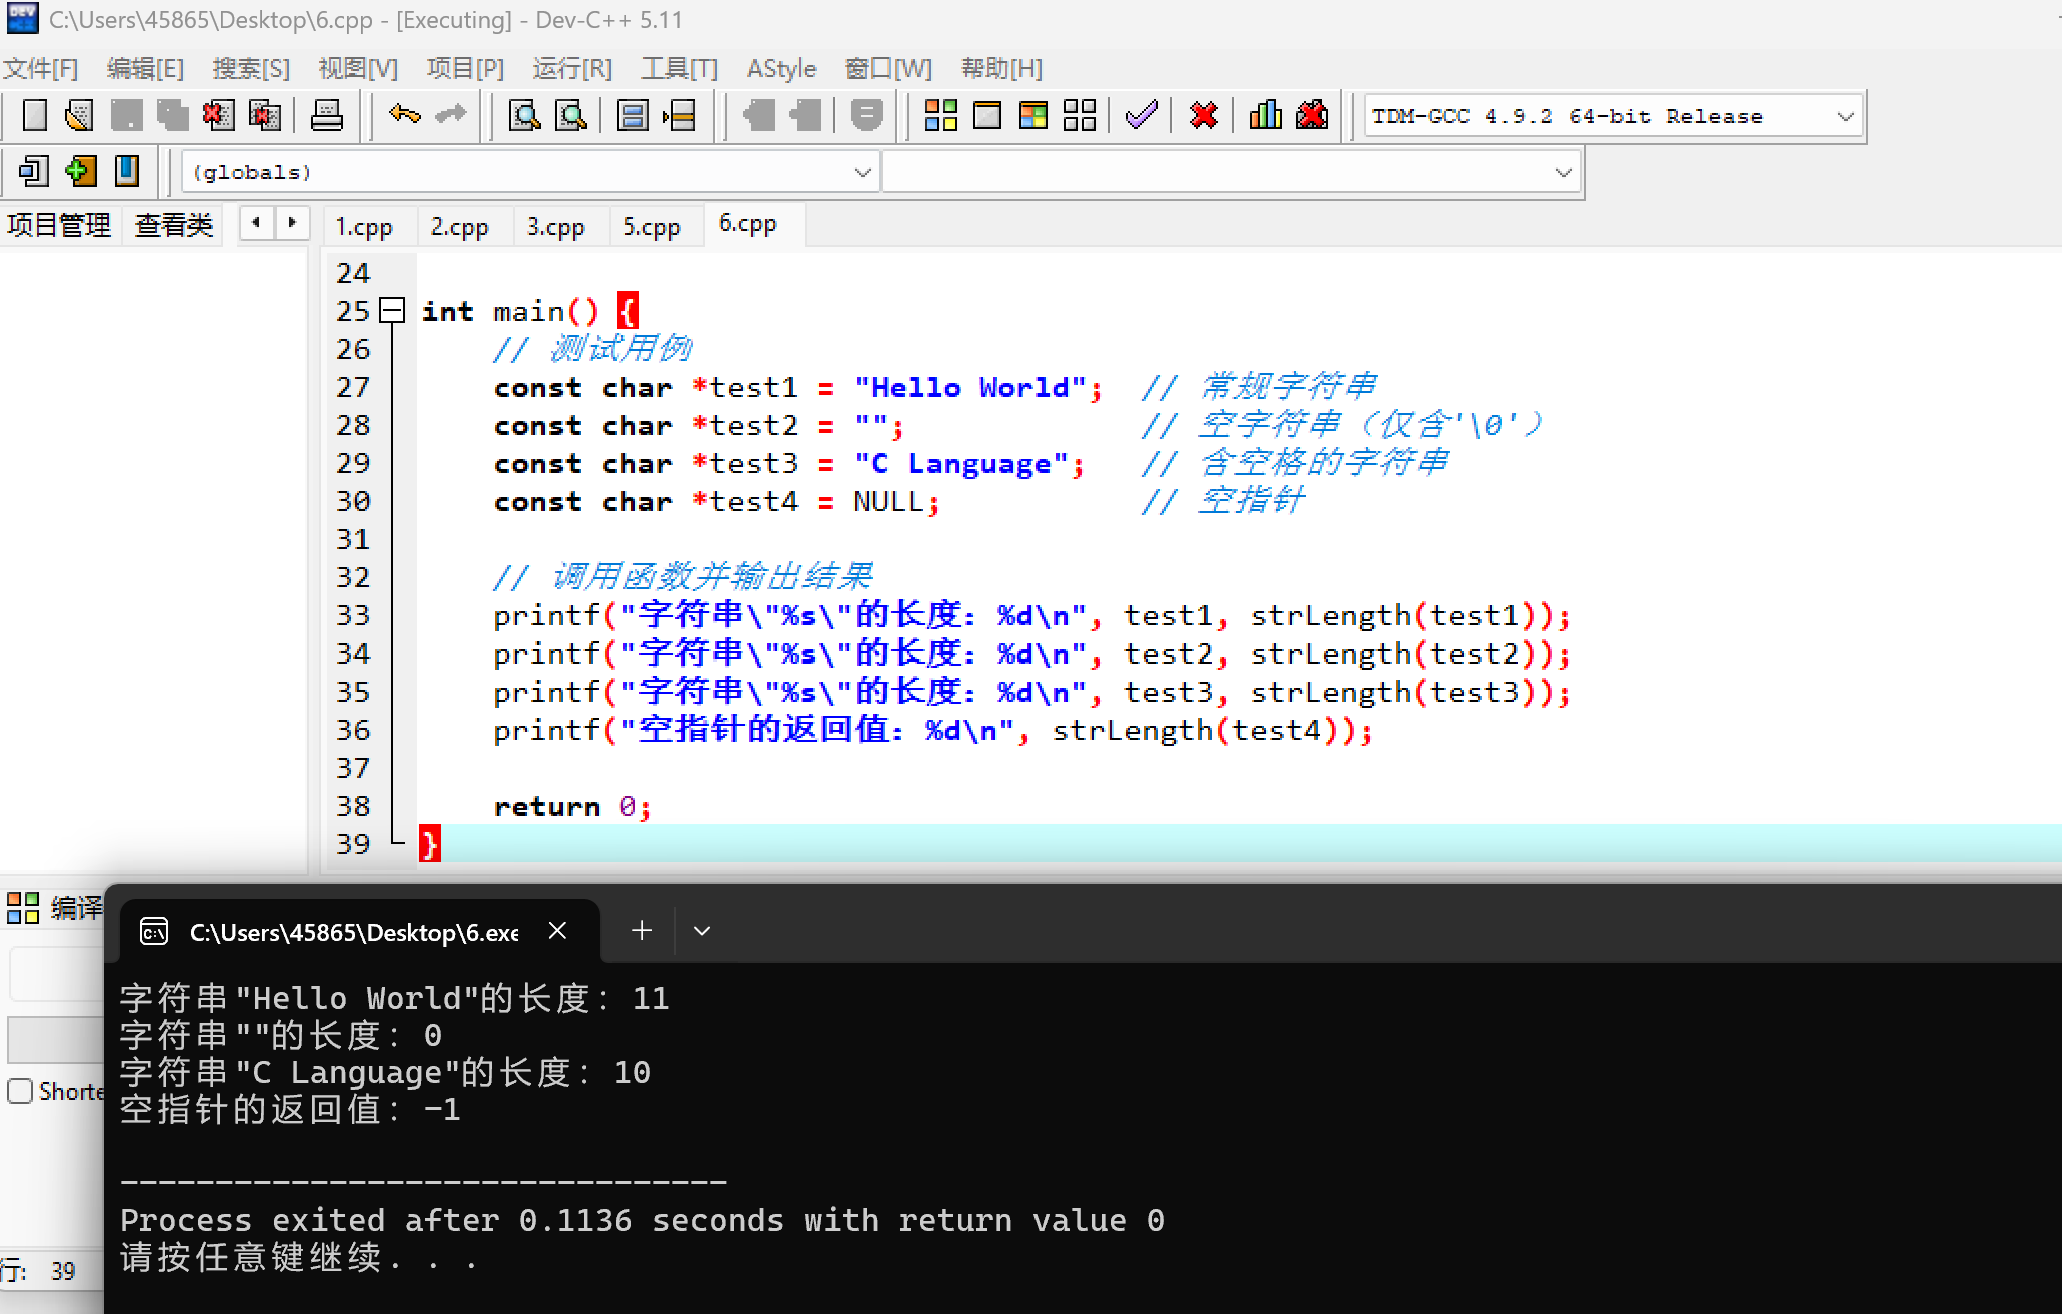Click the Compile icon with colored squares
The height and width of the screenshot is (1314, 2062).
tap(940, 116)
